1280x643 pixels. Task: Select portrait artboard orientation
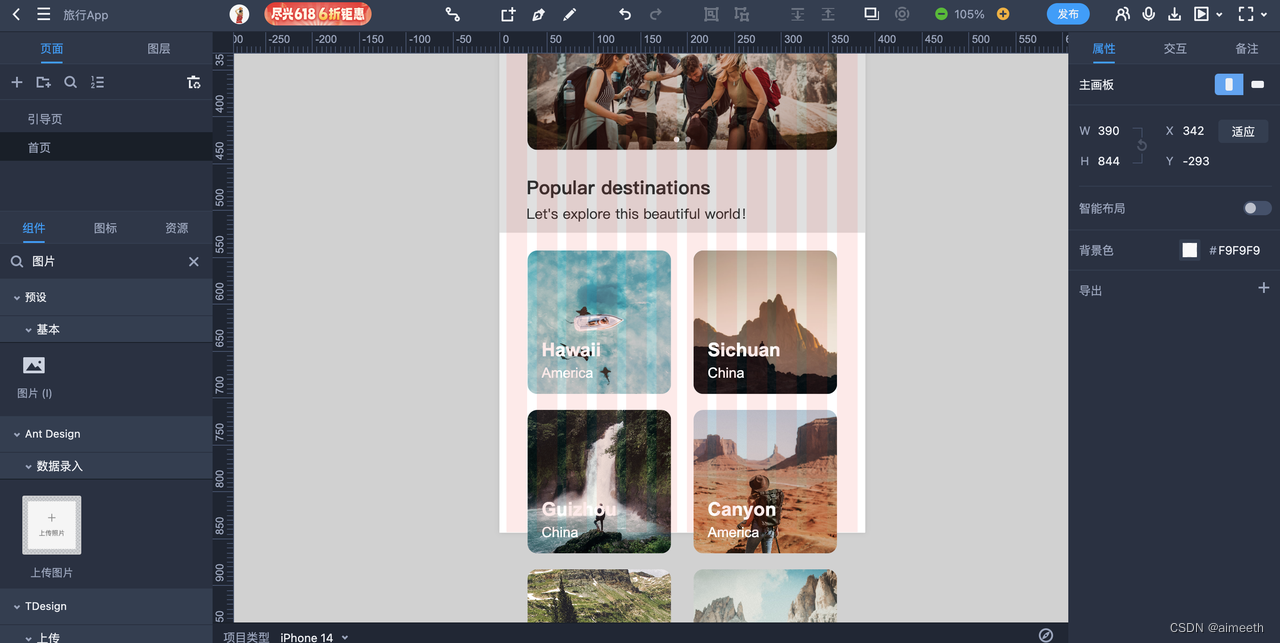point(1229,84)
